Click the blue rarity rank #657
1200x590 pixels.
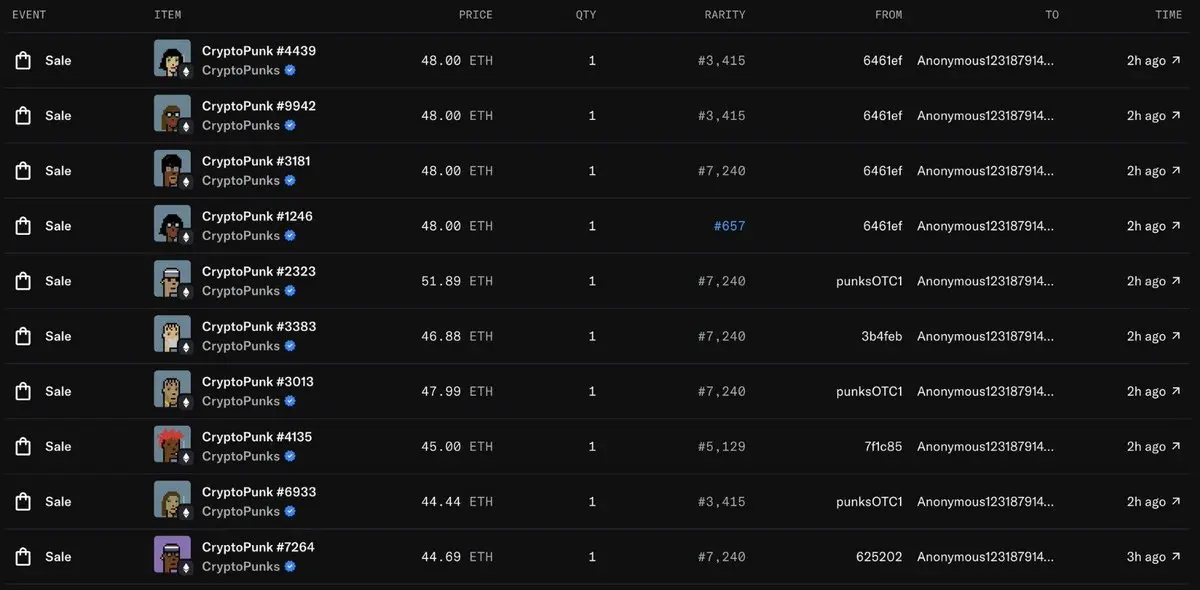(x=729, y=226)
